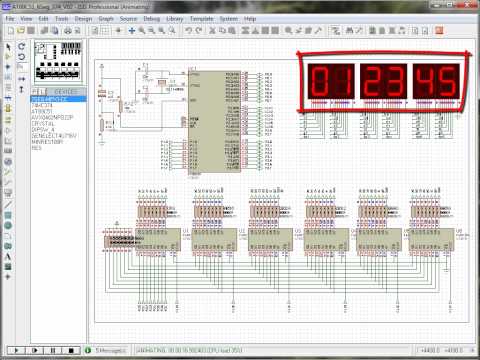Stop the running simulation
Image resolution: width=480 pixels, height=360 pixels.
(x=71, y=350)
